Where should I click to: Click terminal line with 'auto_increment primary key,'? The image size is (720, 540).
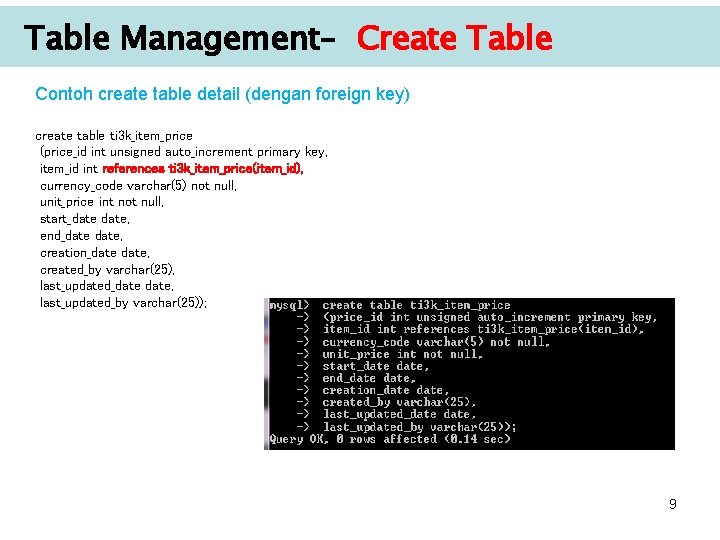tap(490, 317)
